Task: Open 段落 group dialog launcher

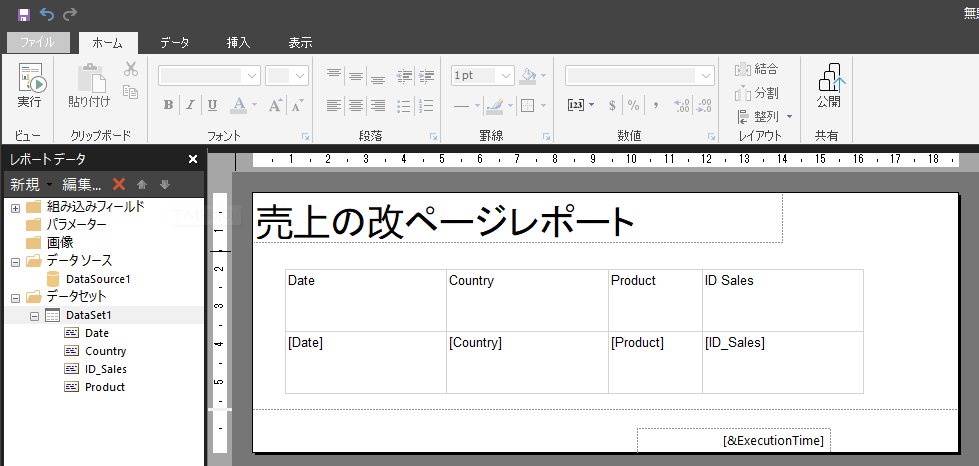Action: click(x=433, y=136)
